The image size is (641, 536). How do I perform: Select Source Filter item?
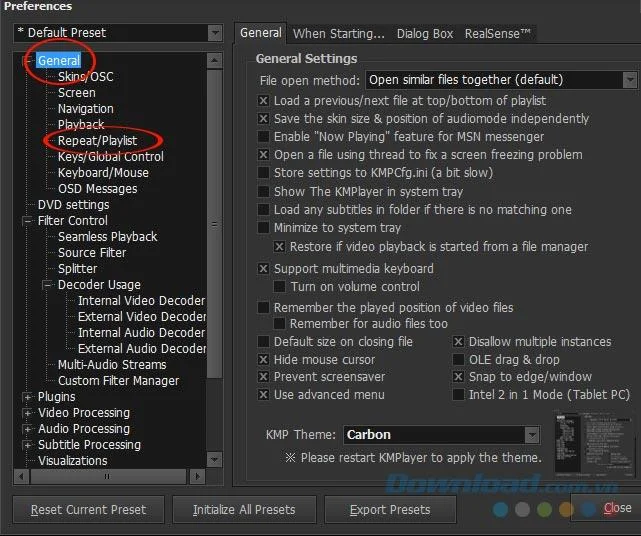pos(92,253)
